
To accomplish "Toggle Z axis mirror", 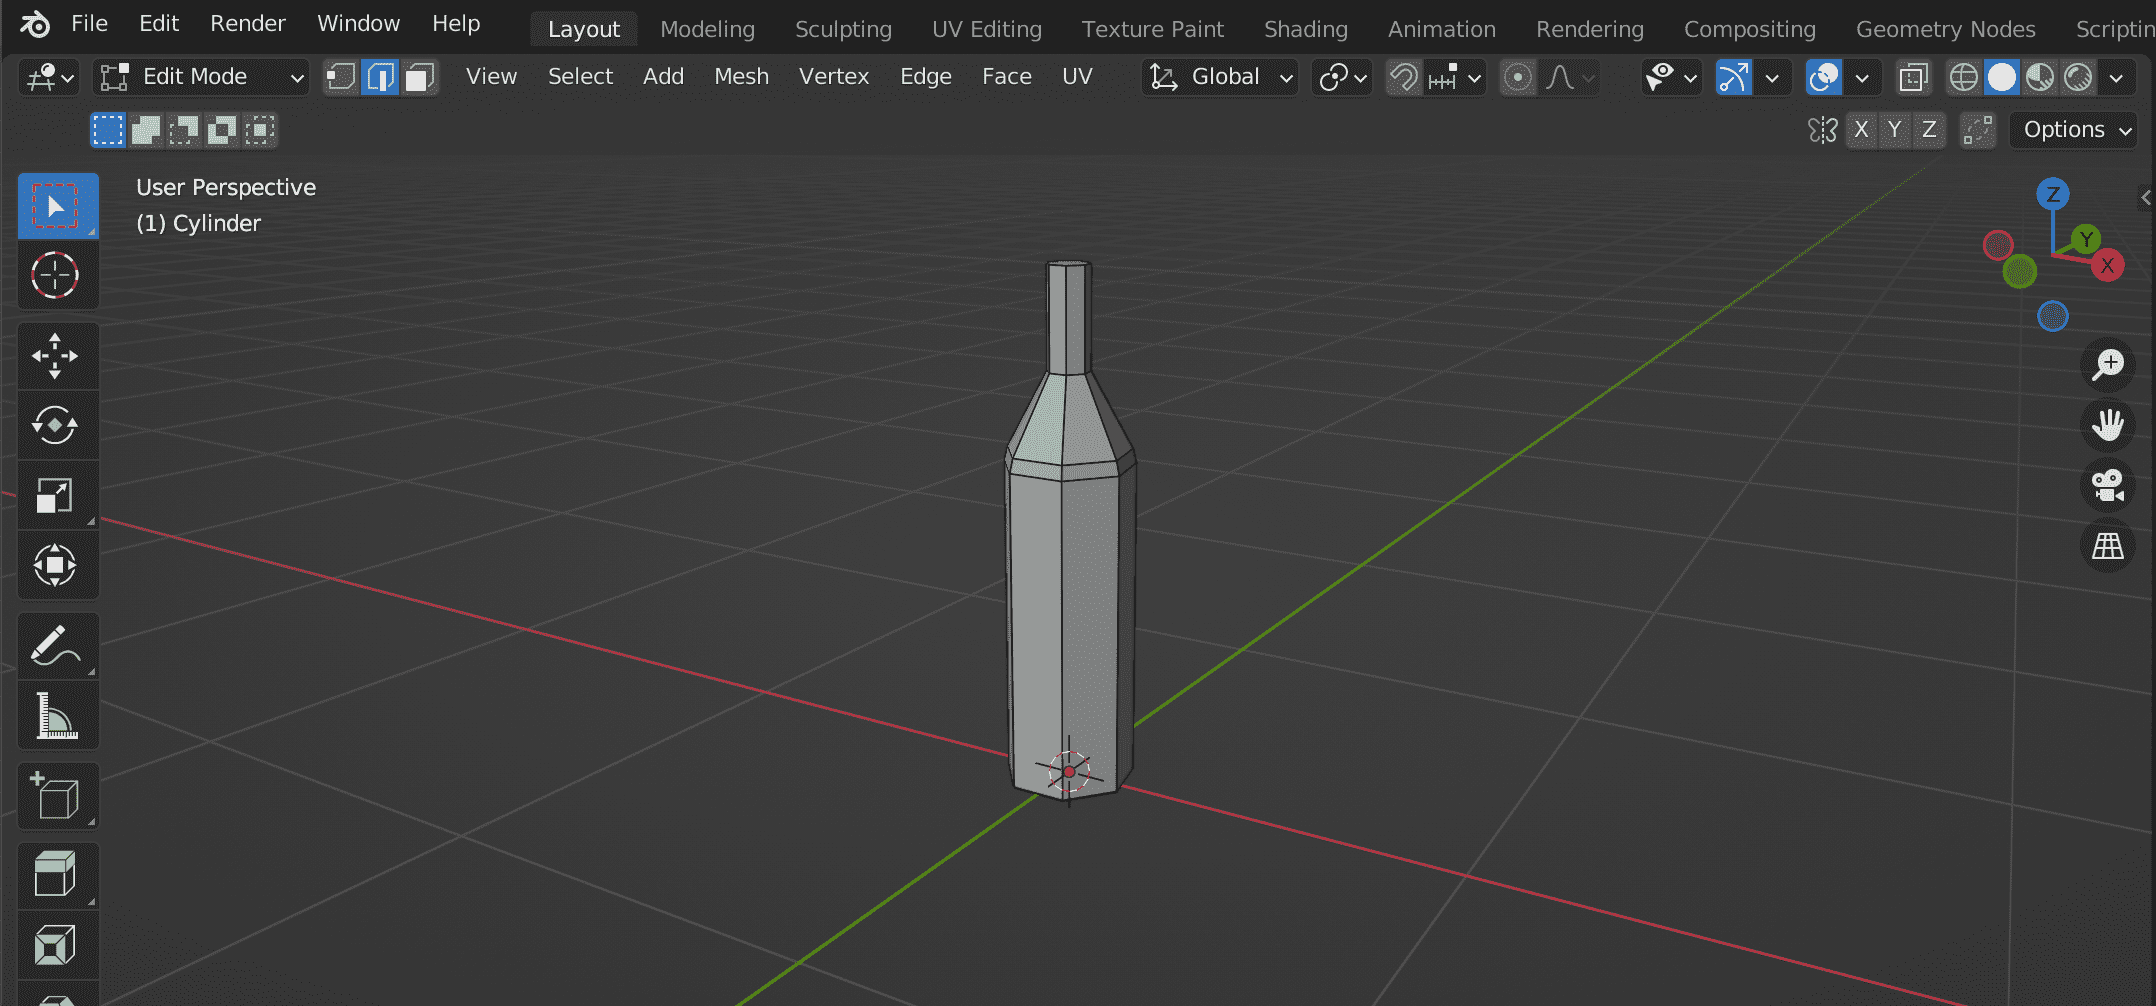I will (x=1929, y=130).
